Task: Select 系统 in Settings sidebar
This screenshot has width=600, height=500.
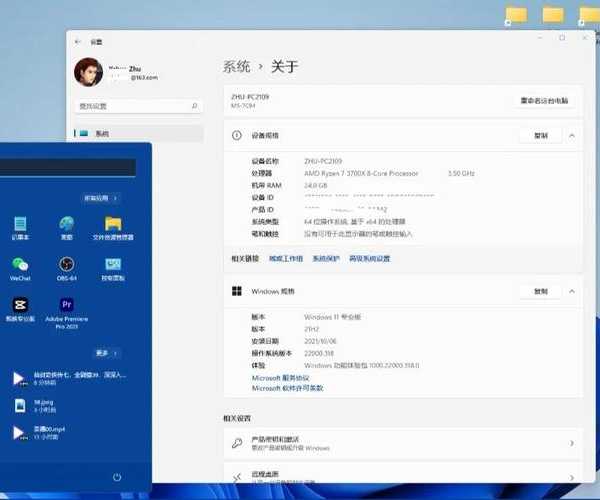Action: pos(139,134)
